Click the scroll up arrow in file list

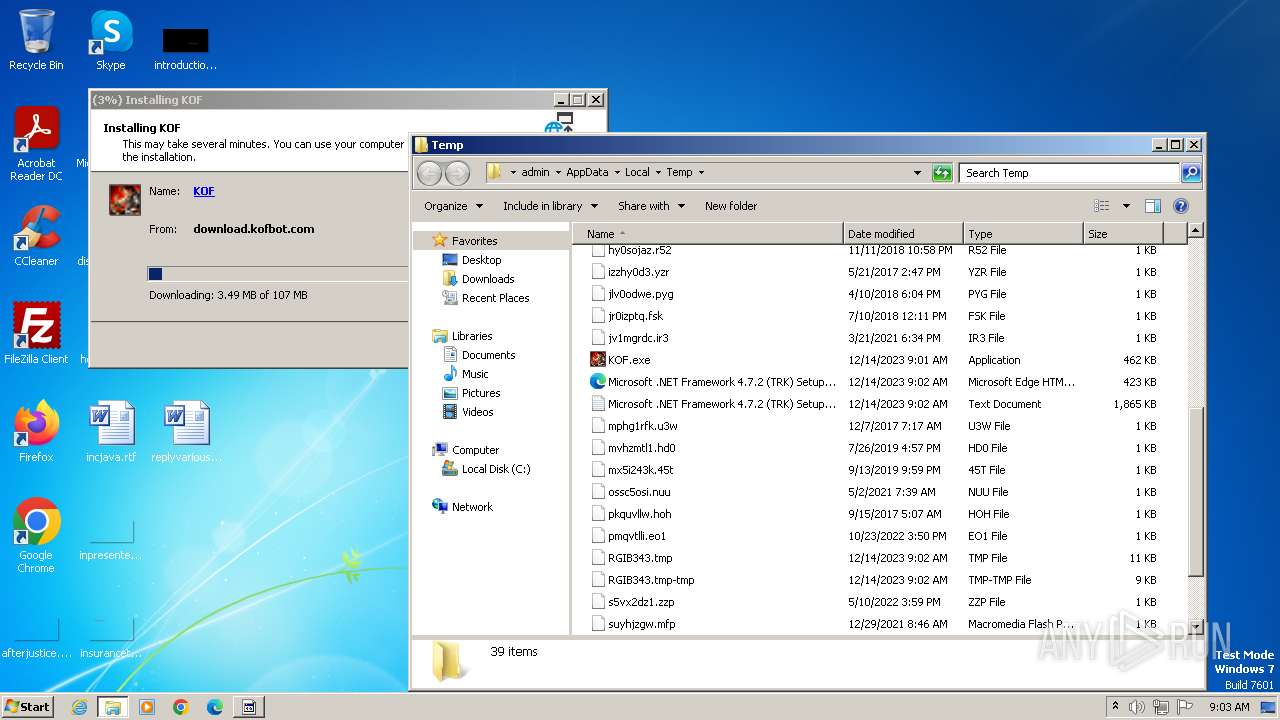click(x=1195, y=231)
